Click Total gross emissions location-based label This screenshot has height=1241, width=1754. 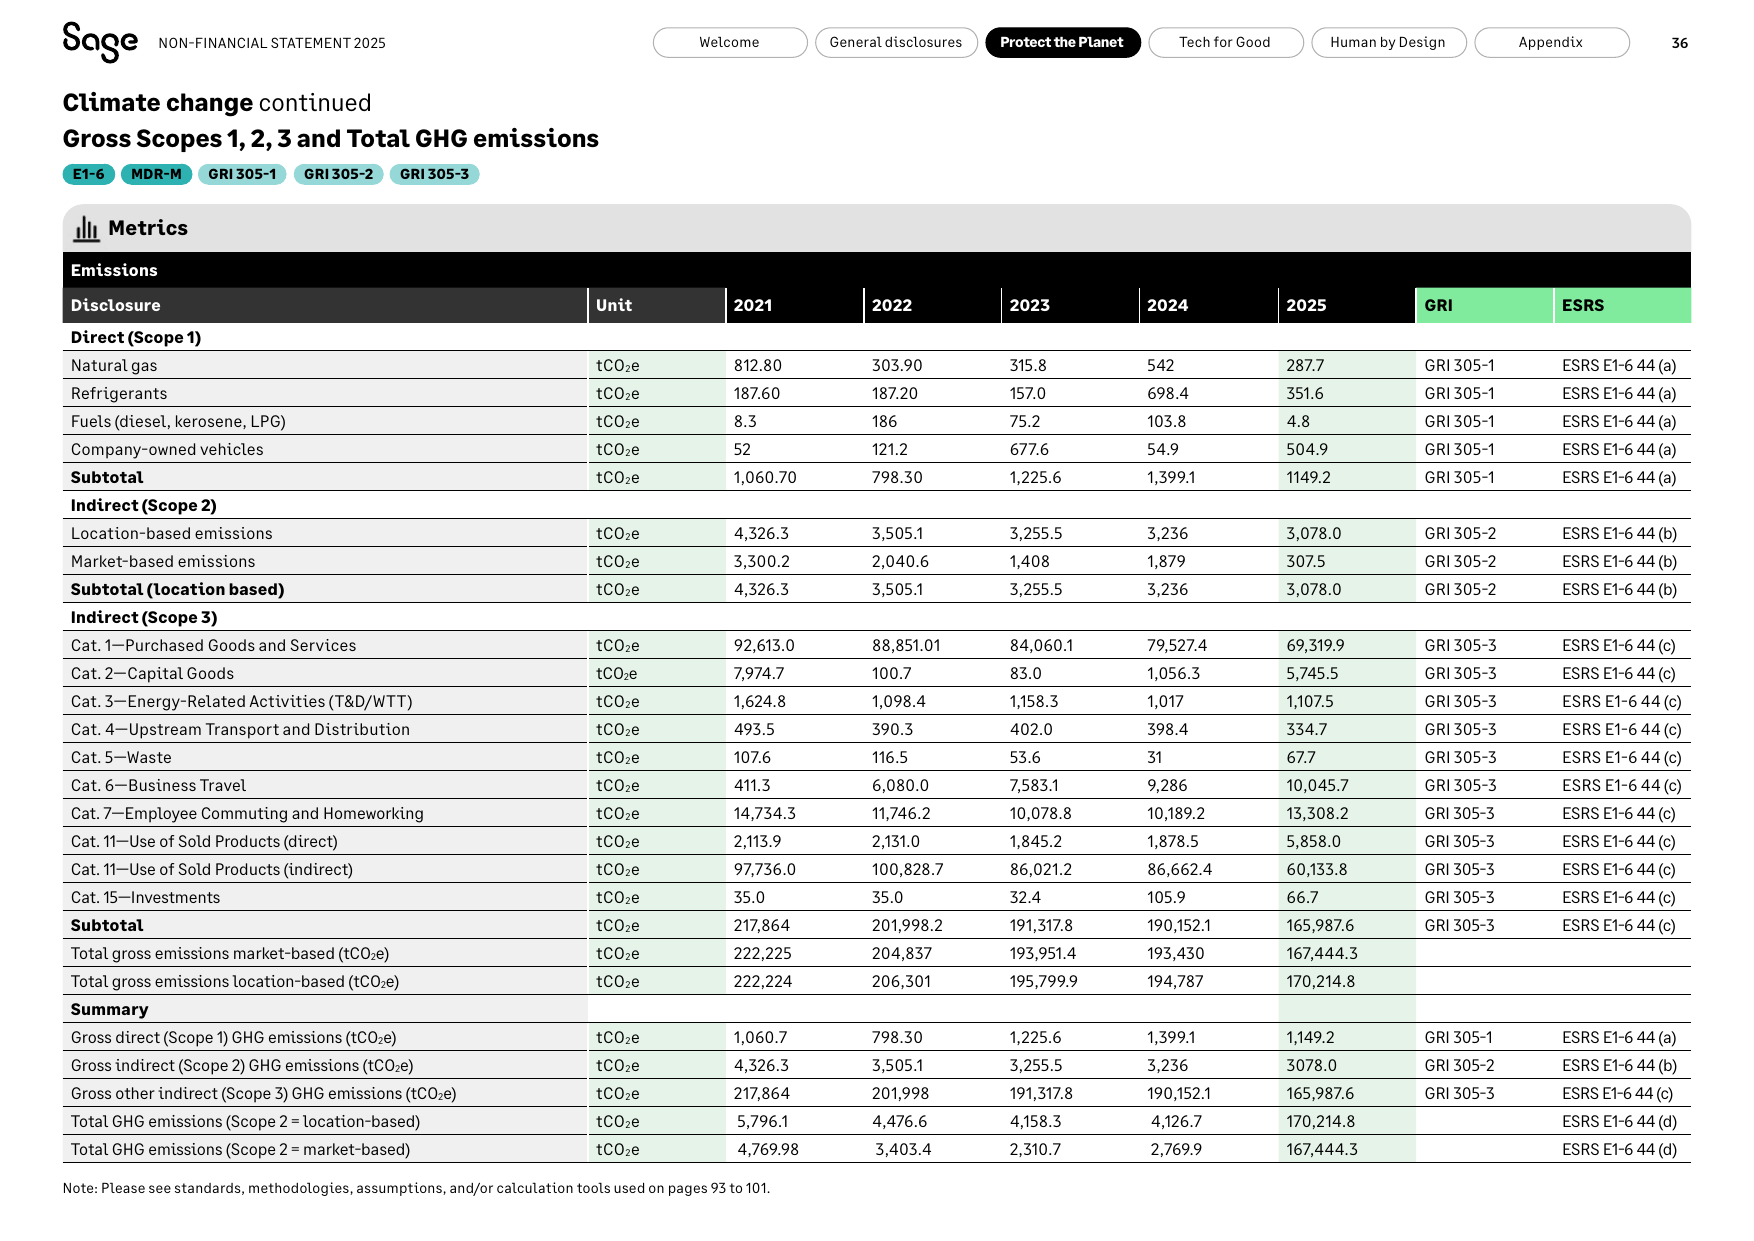click(x=235, y=982)
